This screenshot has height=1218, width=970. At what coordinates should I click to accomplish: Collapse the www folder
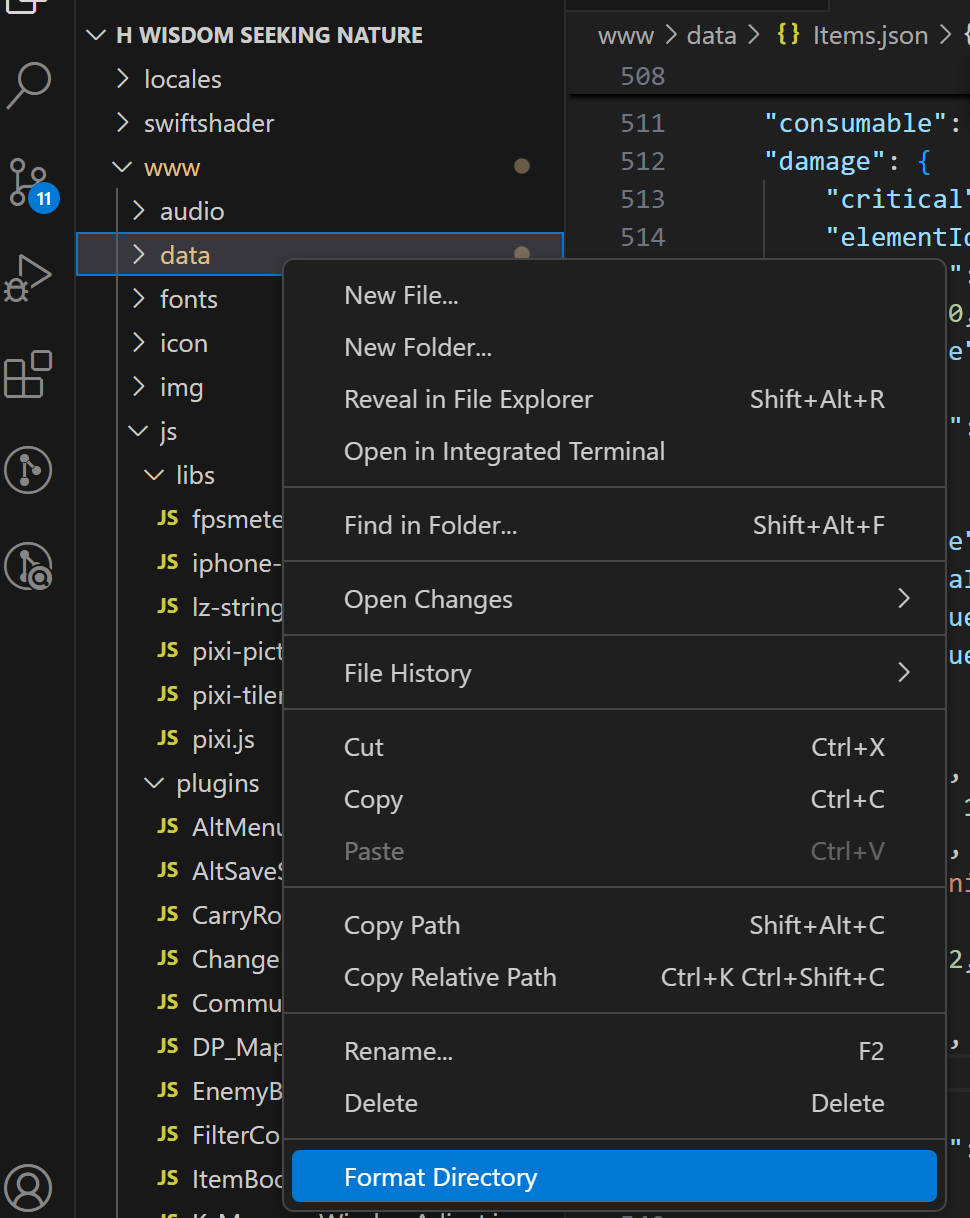coord(123,167)
